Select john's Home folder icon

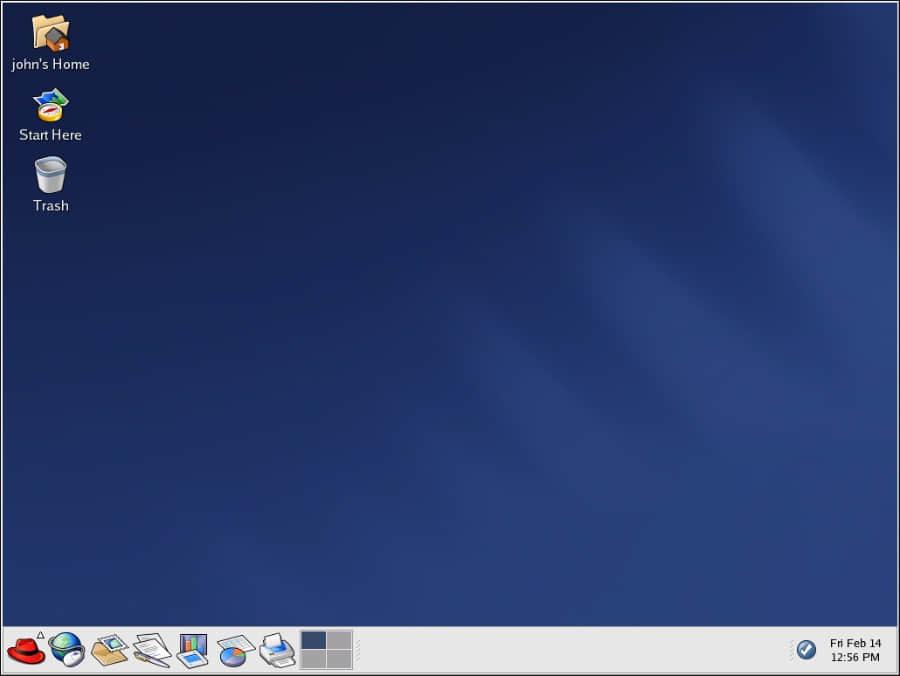click(x=50, y=33)
